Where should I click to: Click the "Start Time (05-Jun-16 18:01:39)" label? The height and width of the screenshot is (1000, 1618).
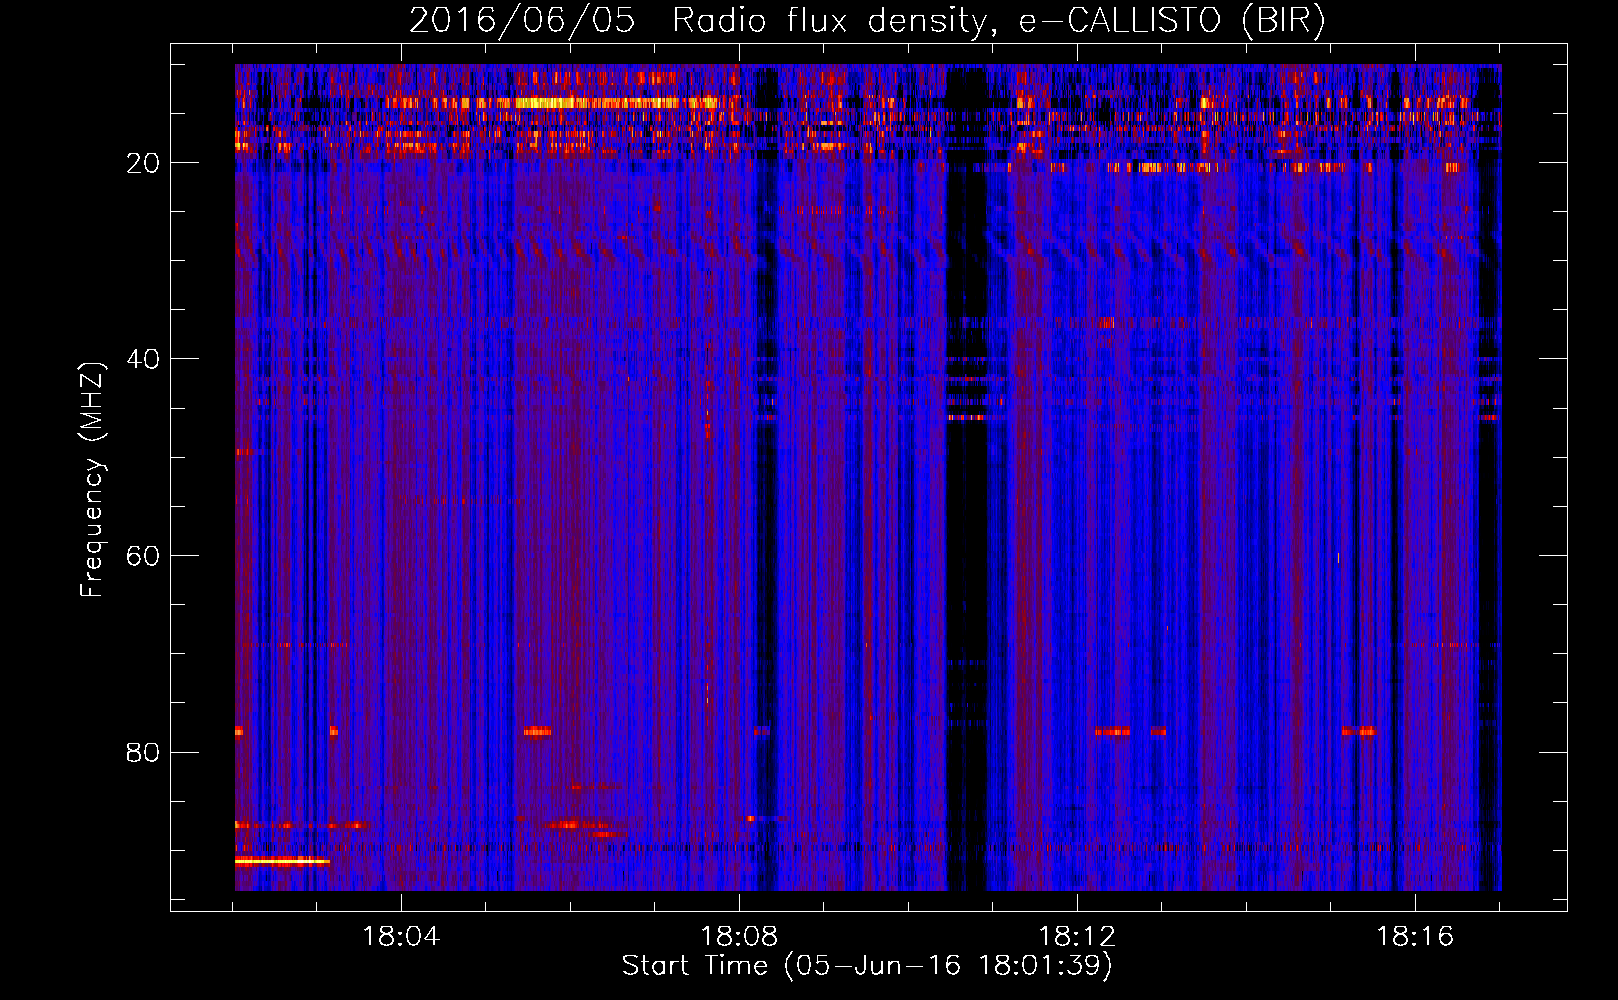click(867, 966)
